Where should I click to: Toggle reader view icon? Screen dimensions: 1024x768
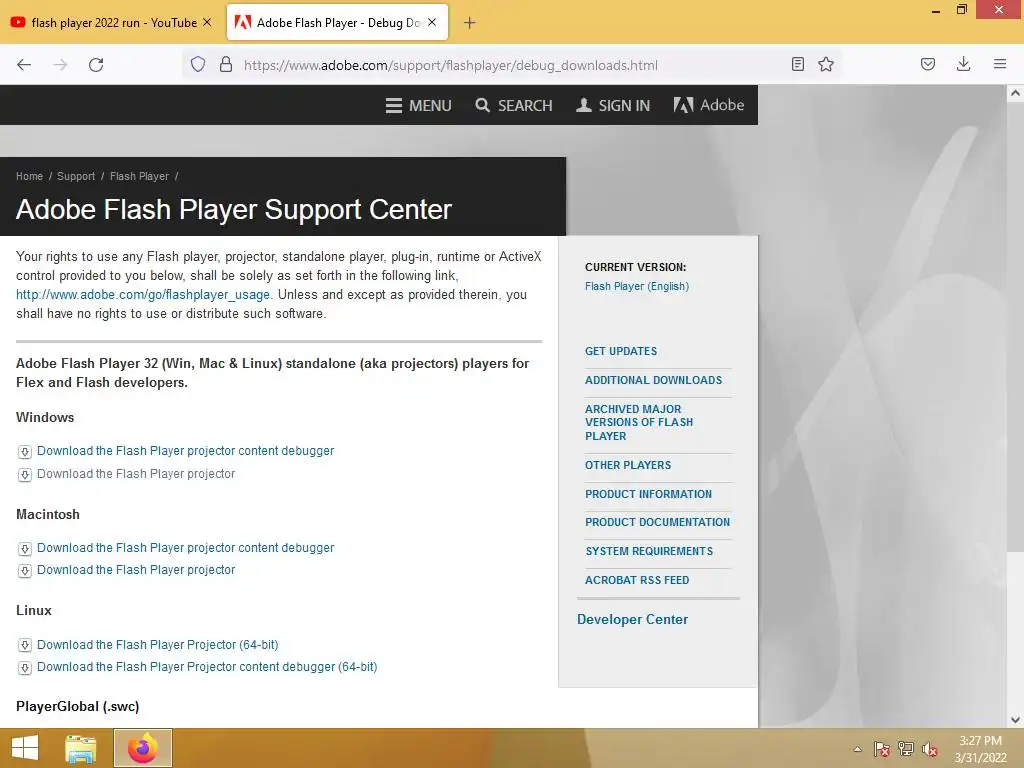pyautogui.click(x=797, y=64)
